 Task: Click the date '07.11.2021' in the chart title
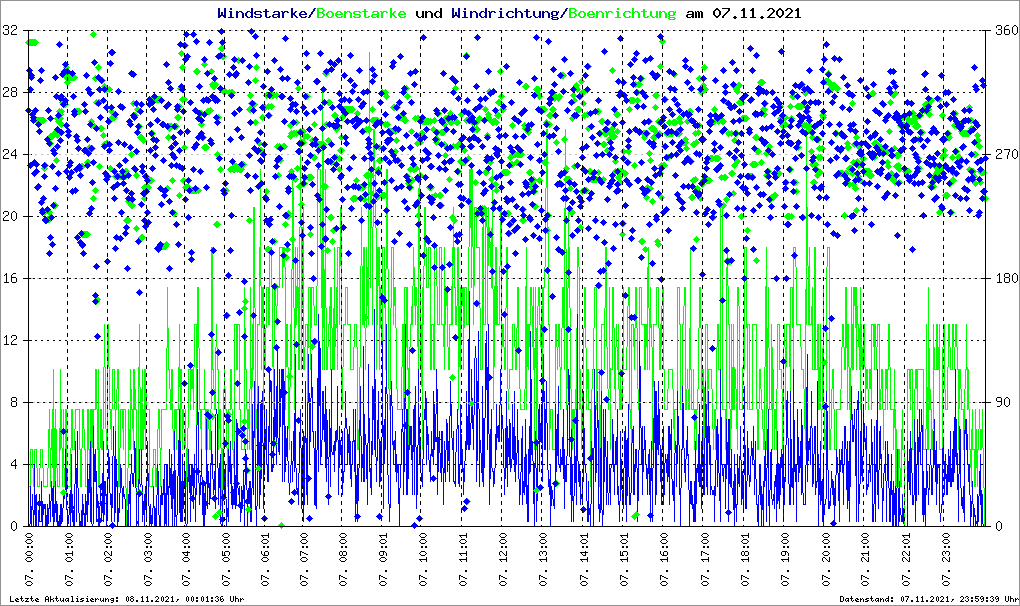(757, 13)
